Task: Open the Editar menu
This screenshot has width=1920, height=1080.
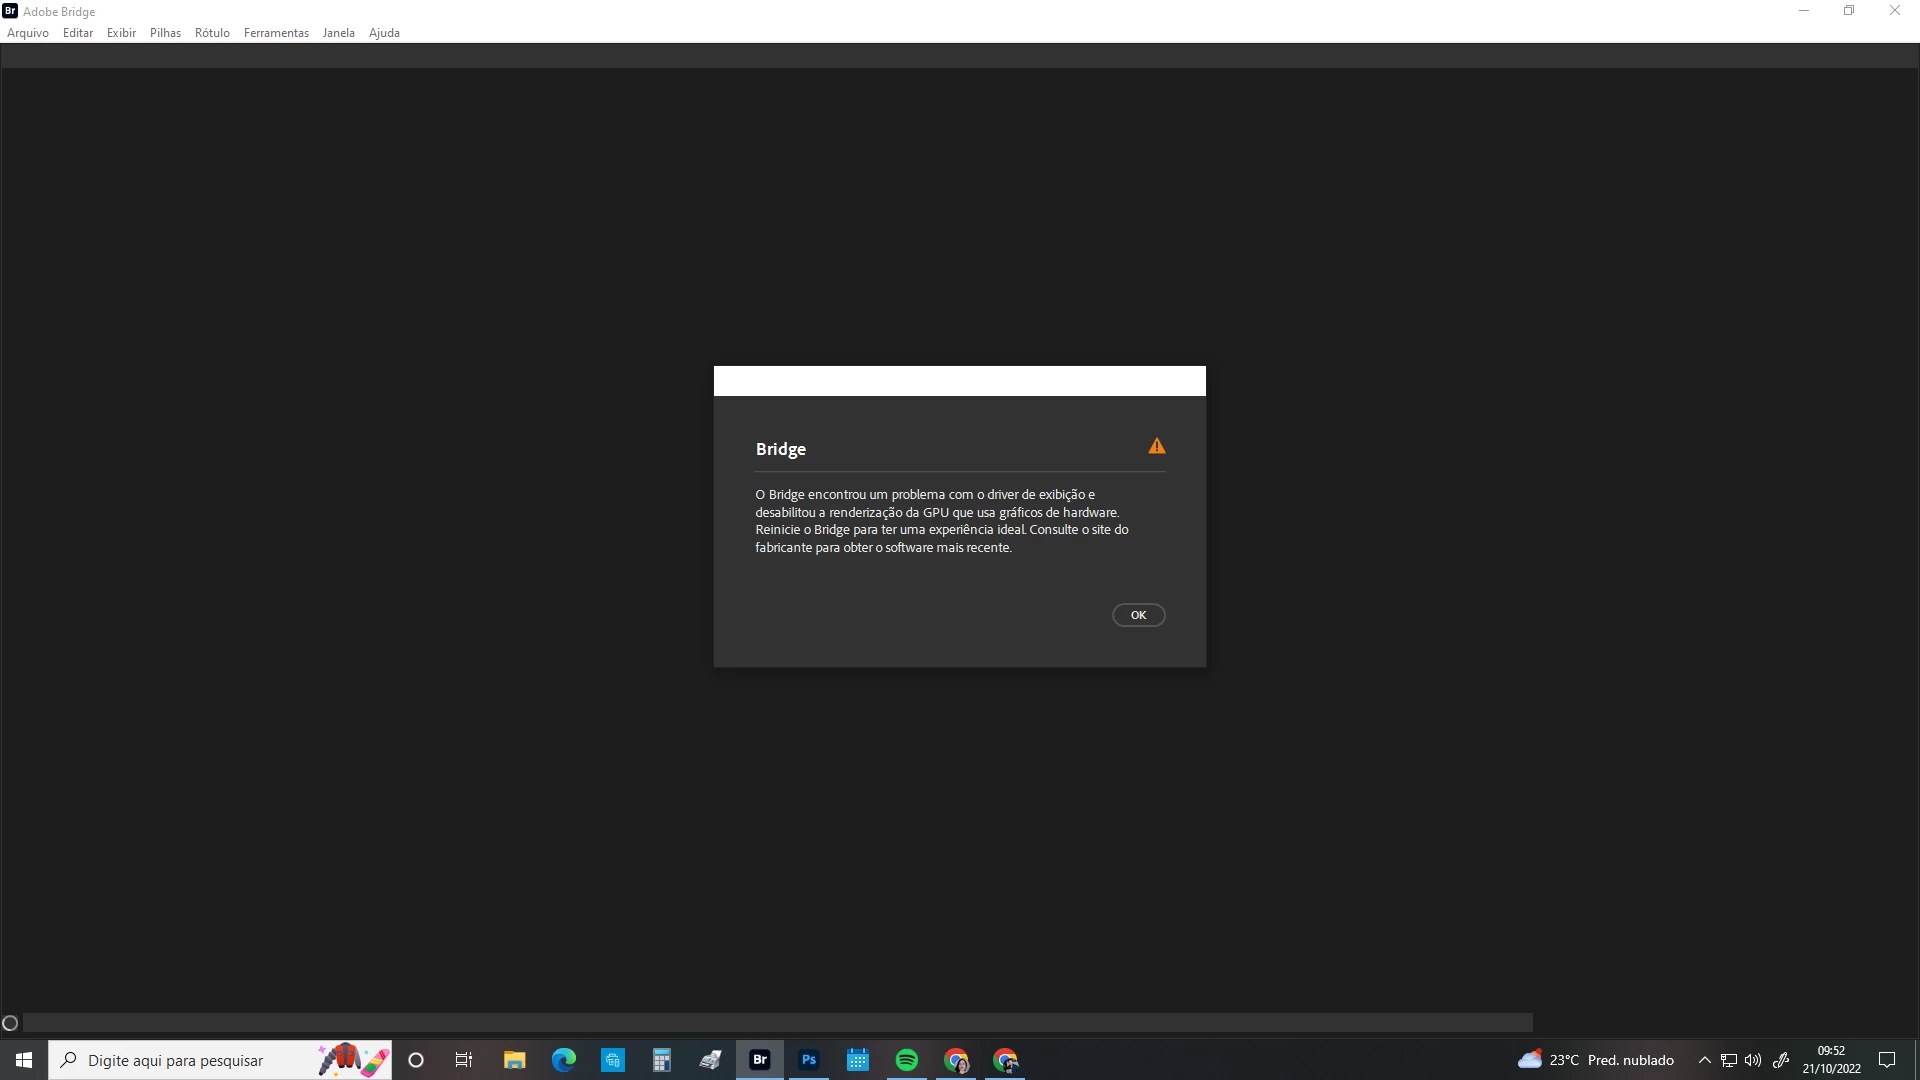Action: [78, 33]
